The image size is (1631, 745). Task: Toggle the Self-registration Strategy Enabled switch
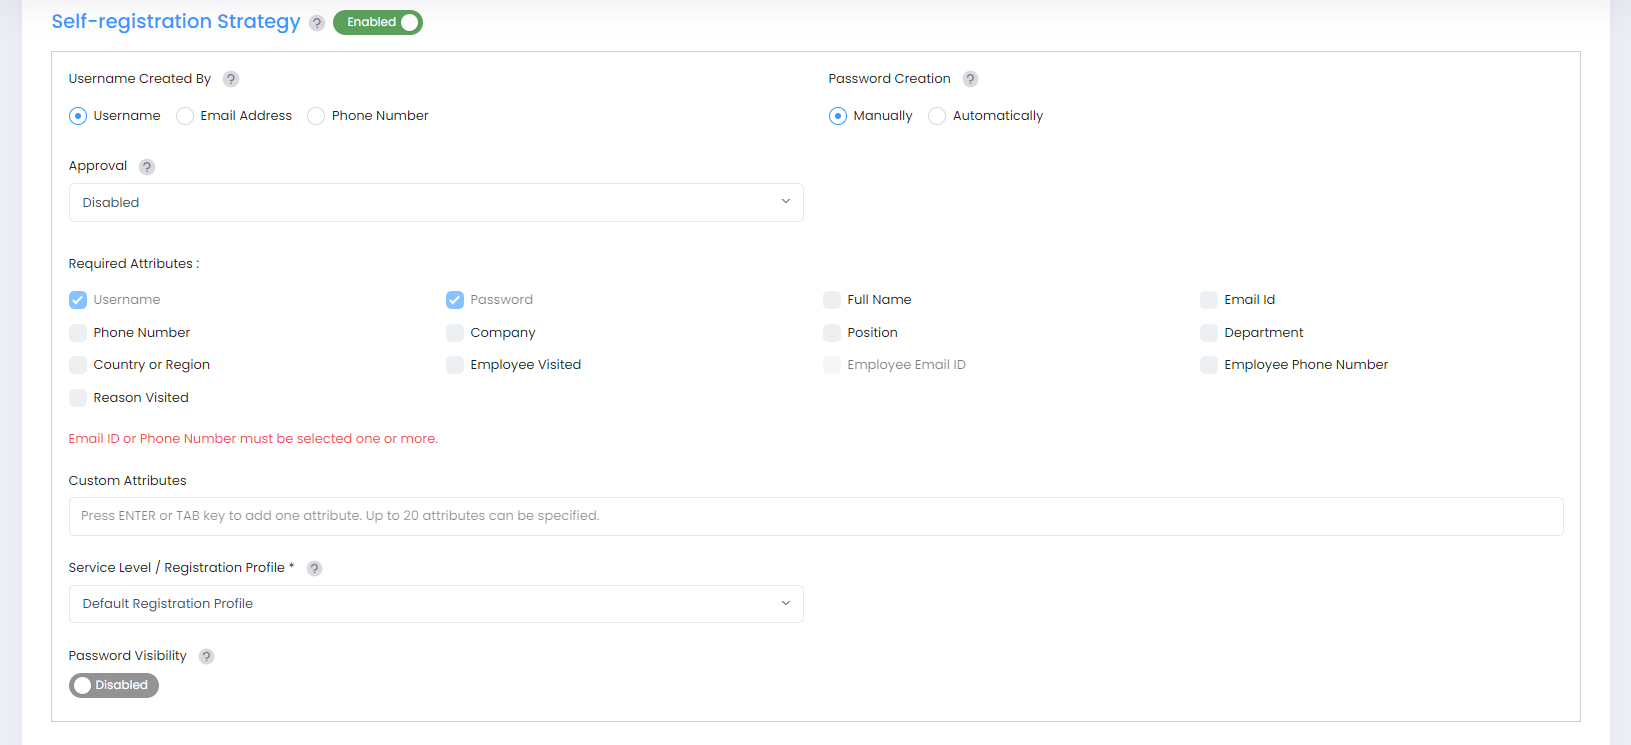(x=378, y=22)
